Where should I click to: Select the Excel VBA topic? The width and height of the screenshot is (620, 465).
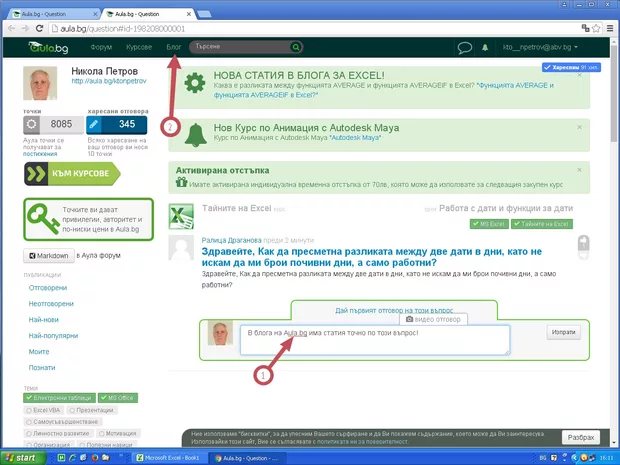tap(44, 410)
